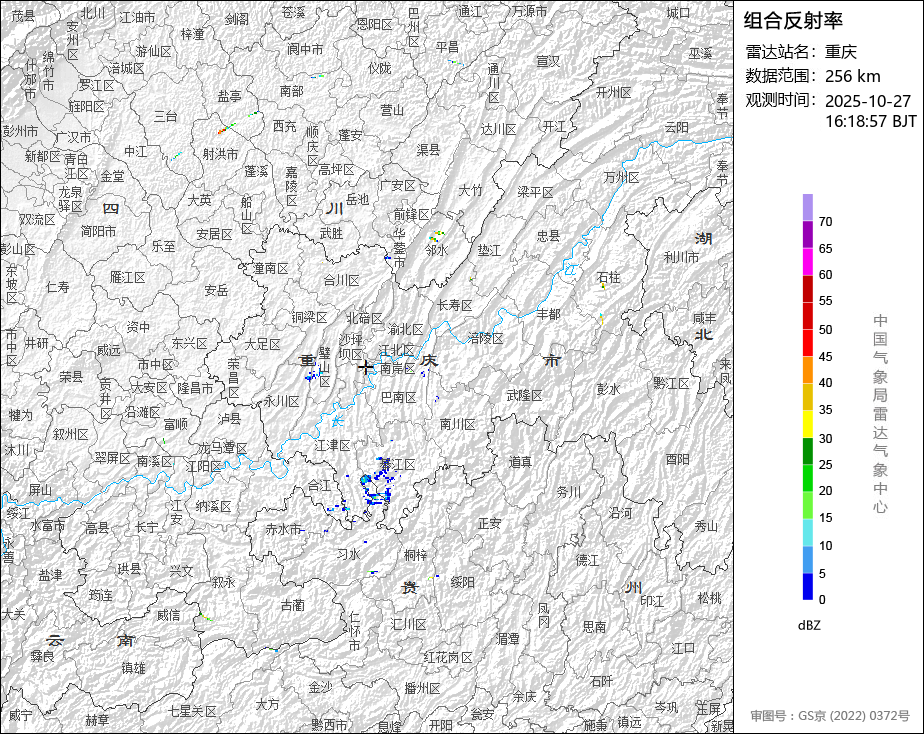
Task: Click the 邻水 map label
Action: click(x=437, y=250)
